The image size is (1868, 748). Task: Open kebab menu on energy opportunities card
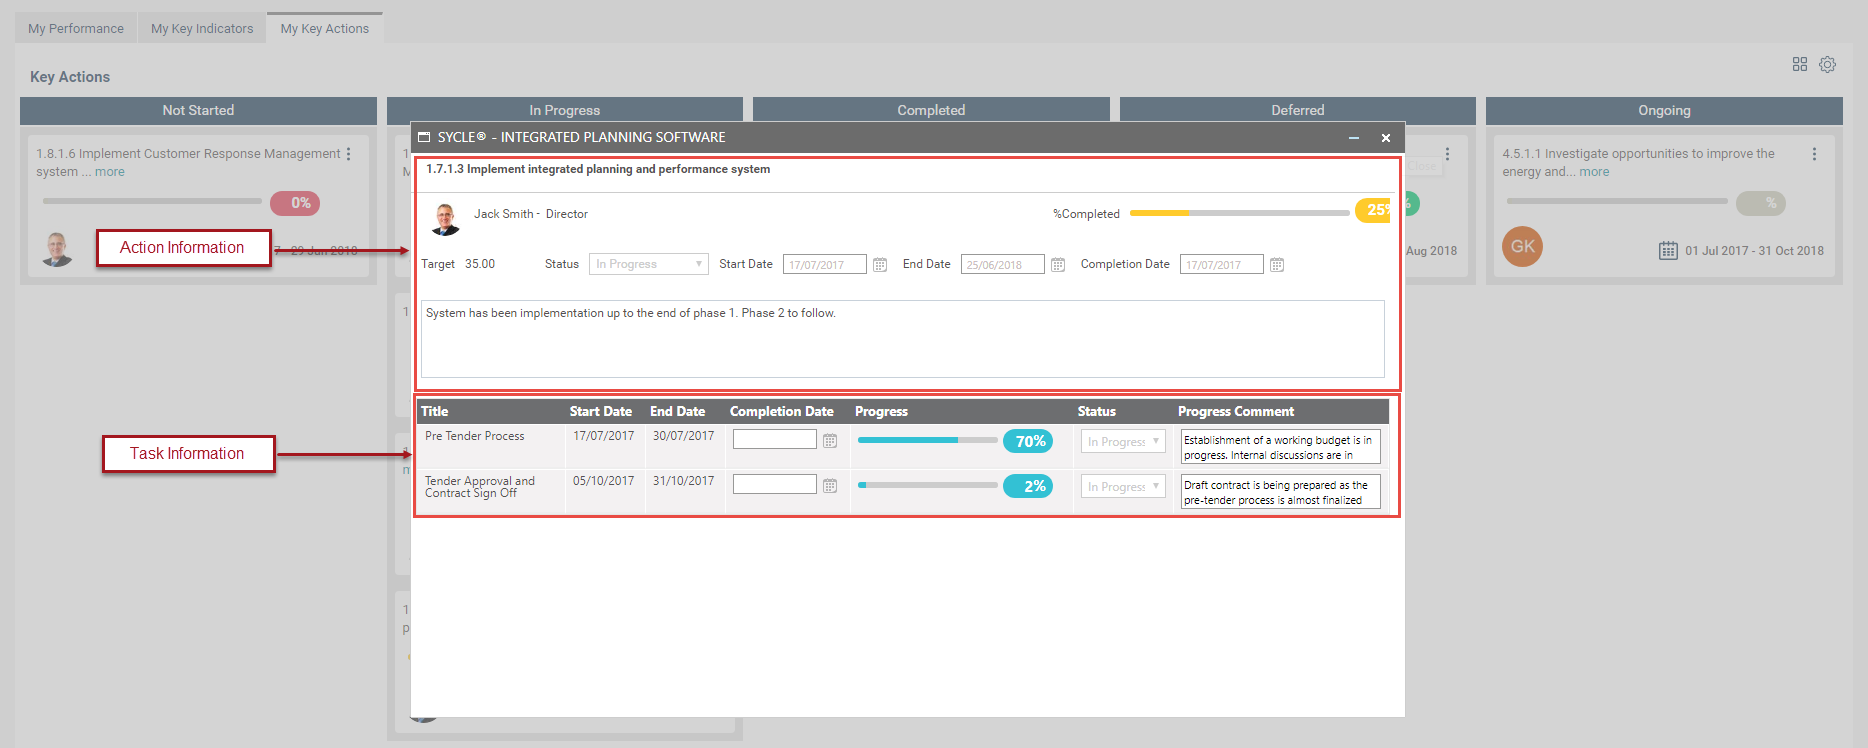click(x=1814, y=154)
